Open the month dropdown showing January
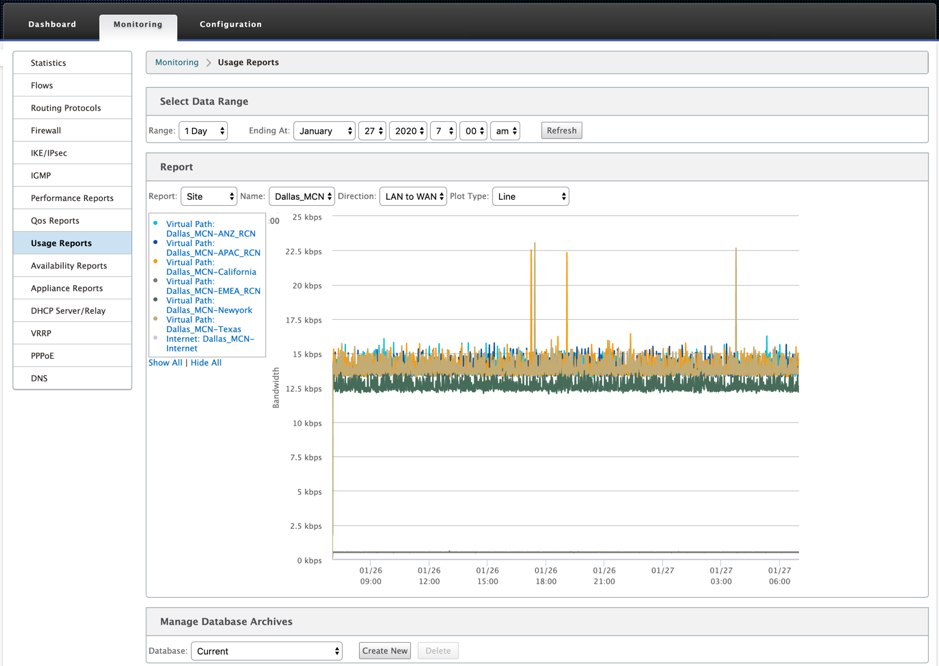Viewport: 939px width, 666px height. [324, 131]
